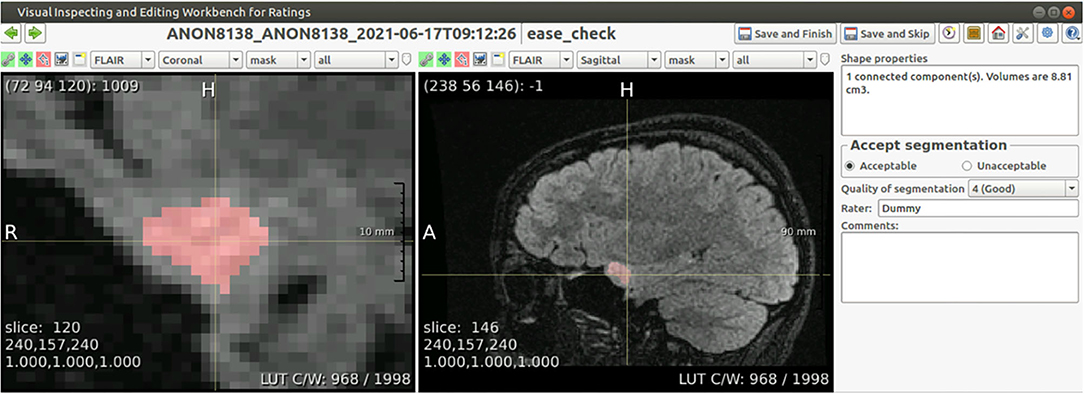This screenshot has width=1084, height=394.
Task: Open settings gear icon in top toolbar
Action: click(1047, 33)
